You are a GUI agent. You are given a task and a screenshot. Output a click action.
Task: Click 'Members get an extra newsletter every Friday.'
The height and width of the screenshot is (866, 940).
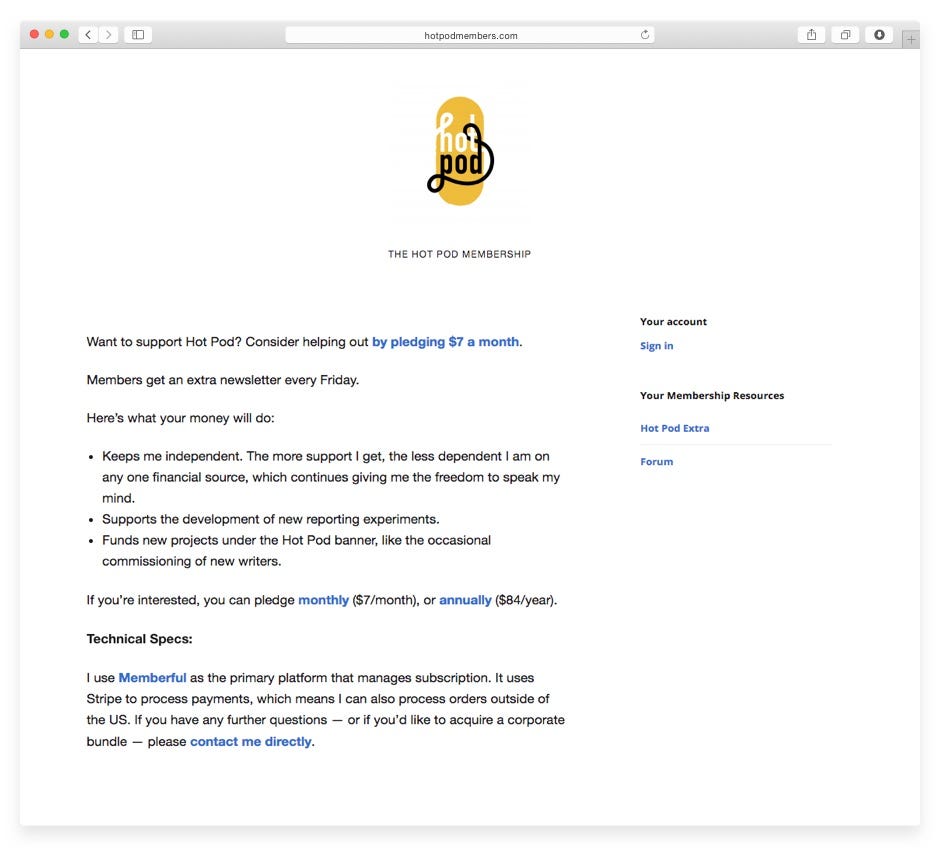222,380
